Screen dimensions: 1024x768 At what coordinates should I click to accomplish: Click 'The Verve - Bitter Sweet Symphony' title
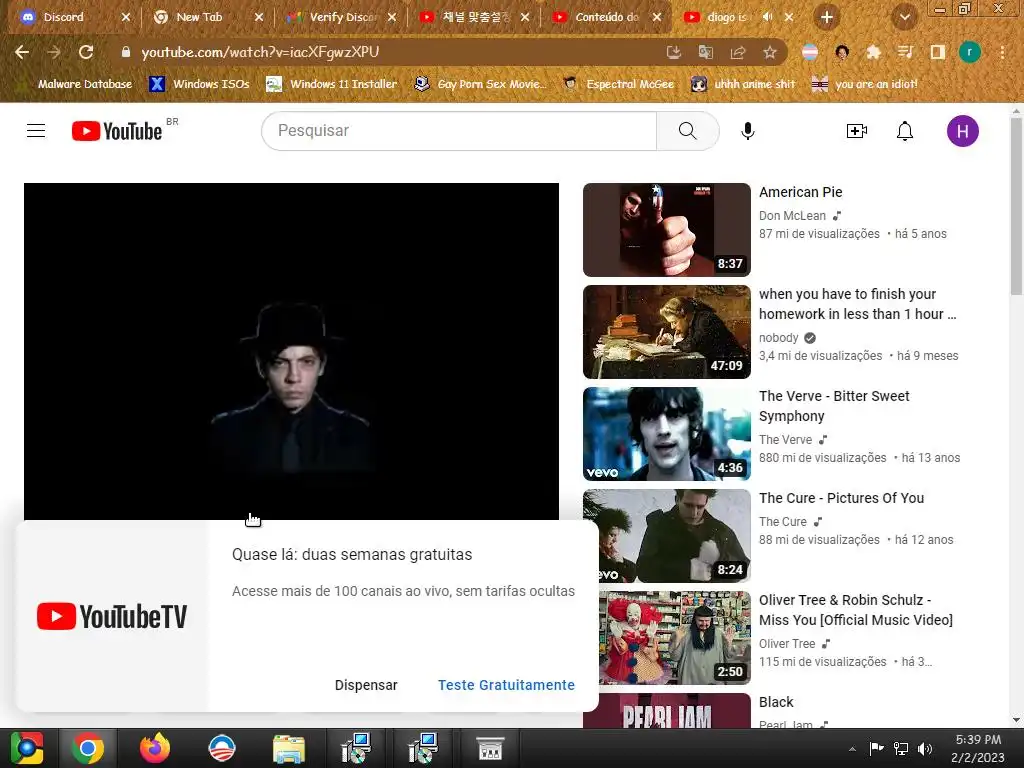(x=834, y=406)
